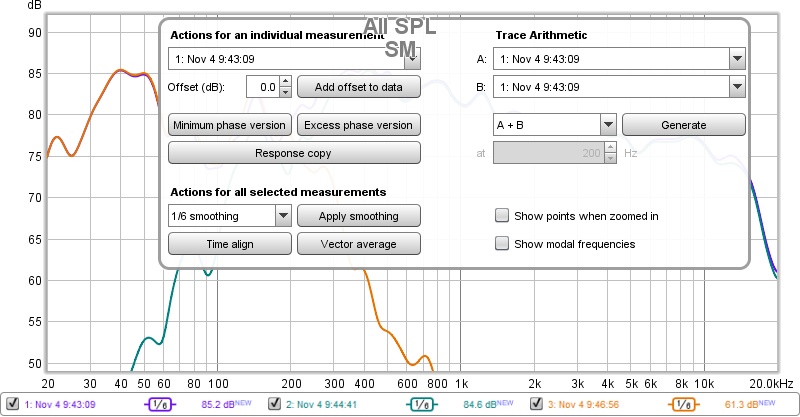Image resolution: width=800 pixels, height=417 pixels.
Task: Toggle 1/6 smoothing icon for measurement 2
Action: [x=421, y=405]
